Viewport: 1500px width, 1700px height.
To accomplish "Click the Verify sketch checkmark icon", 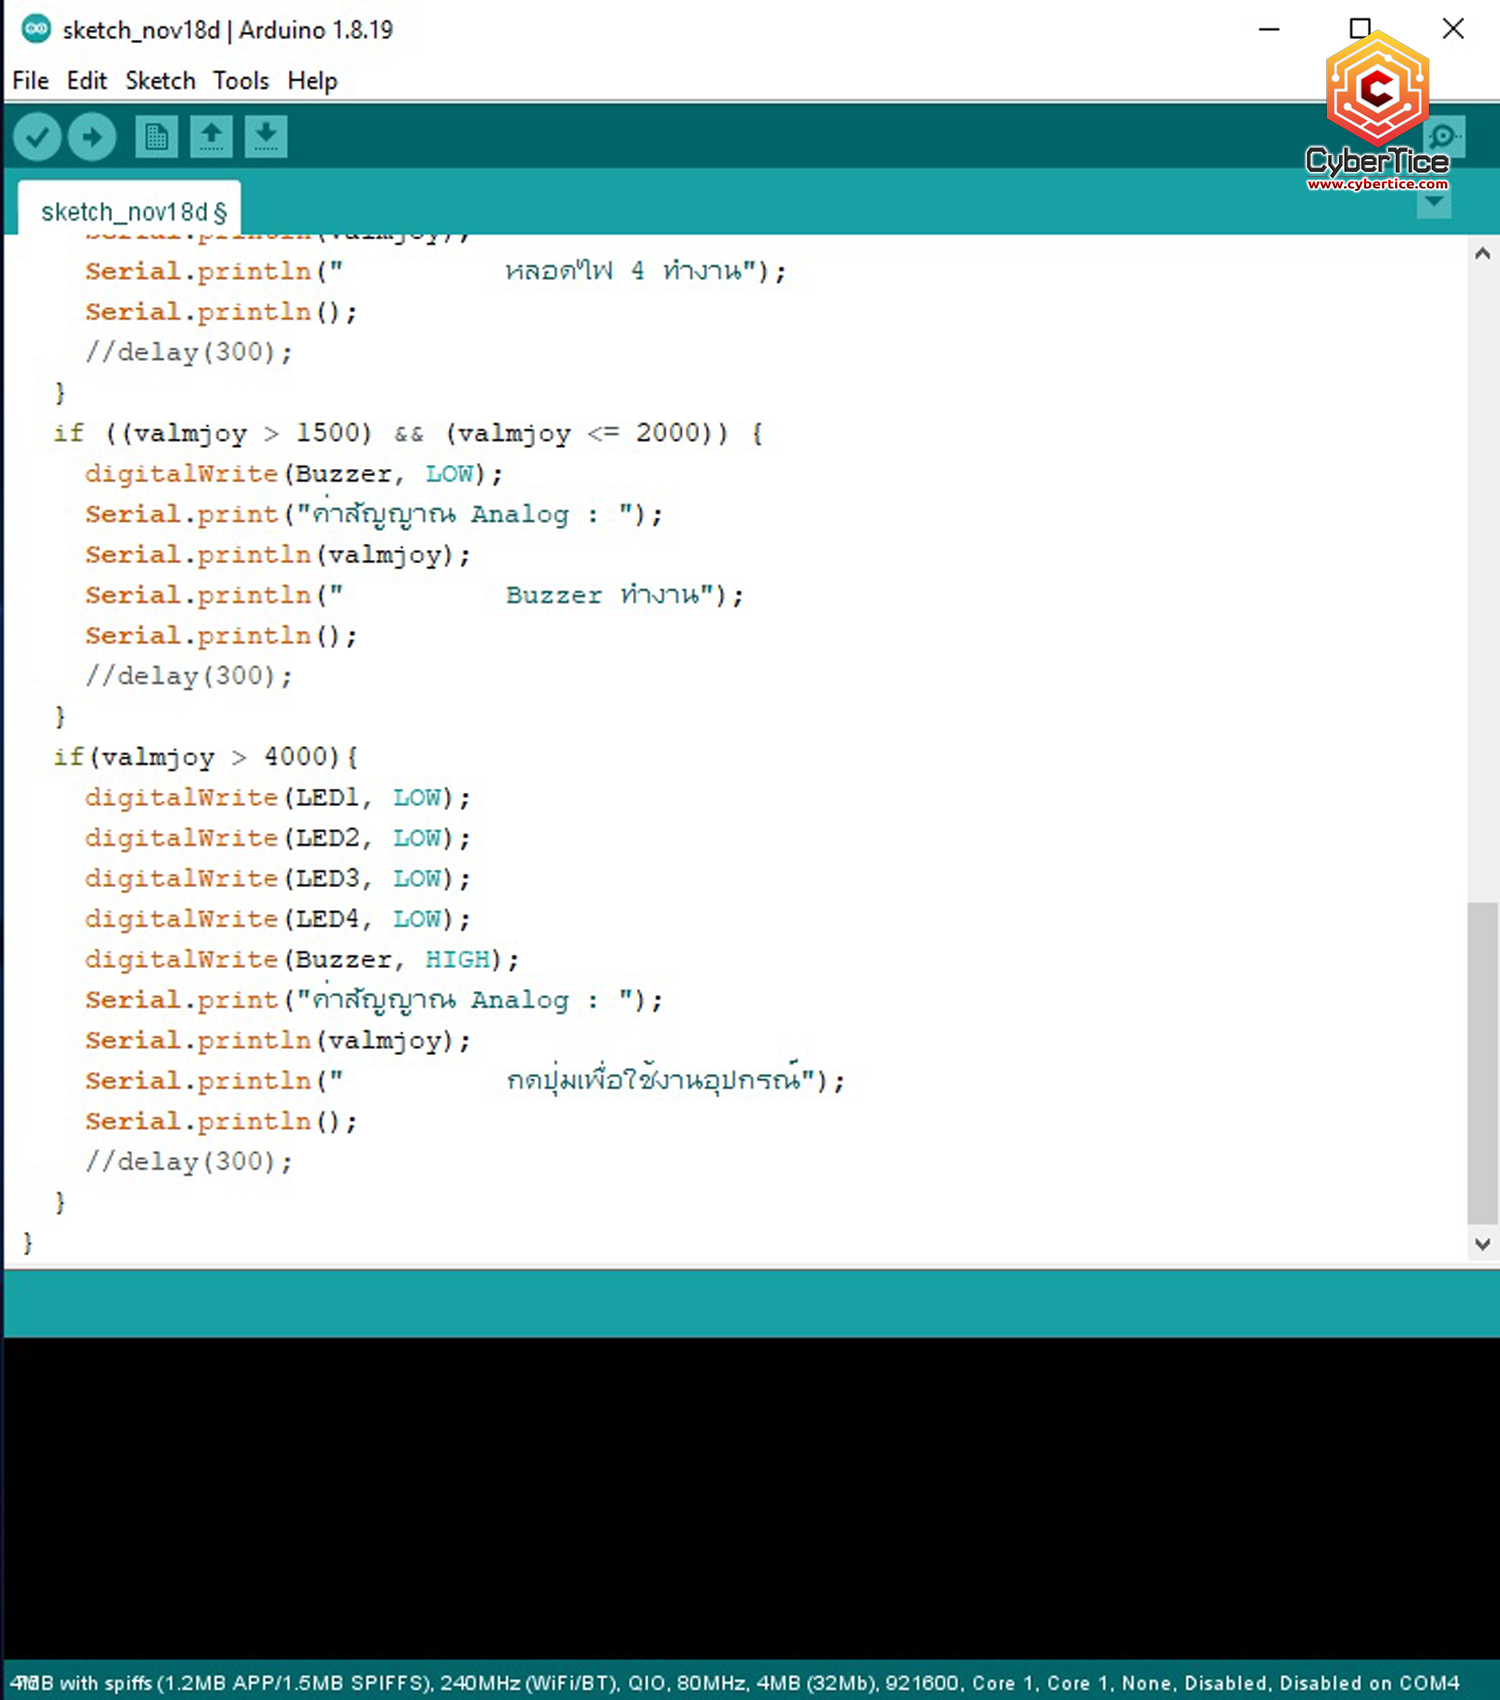I will click(x=38, y=137).
